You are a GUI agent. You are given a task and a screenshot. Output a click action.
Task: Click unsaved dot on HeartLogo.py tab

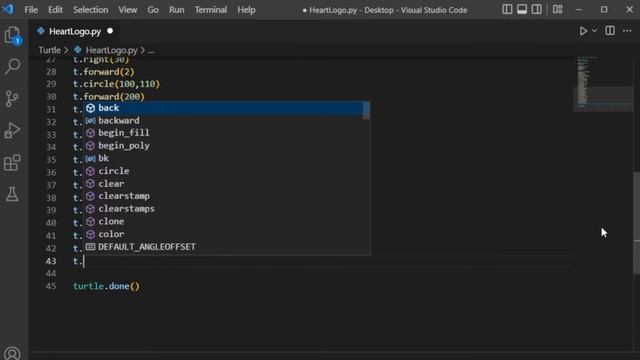pyautogui.click(x=110, y=31)
